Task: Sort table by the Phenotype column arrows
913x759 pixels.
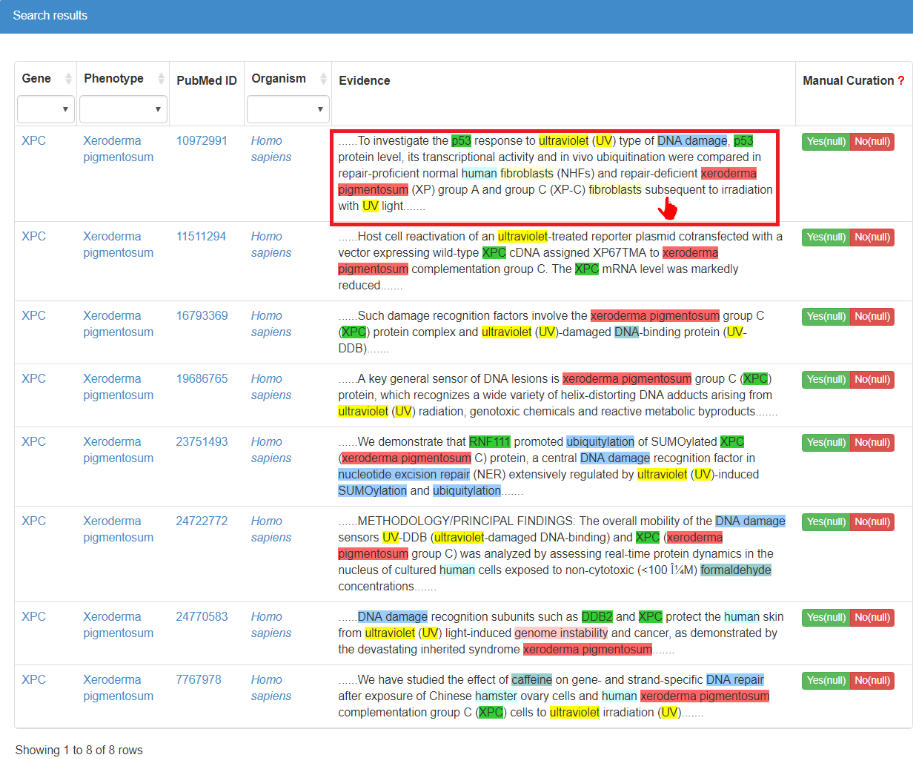Action: pos(161,79)
